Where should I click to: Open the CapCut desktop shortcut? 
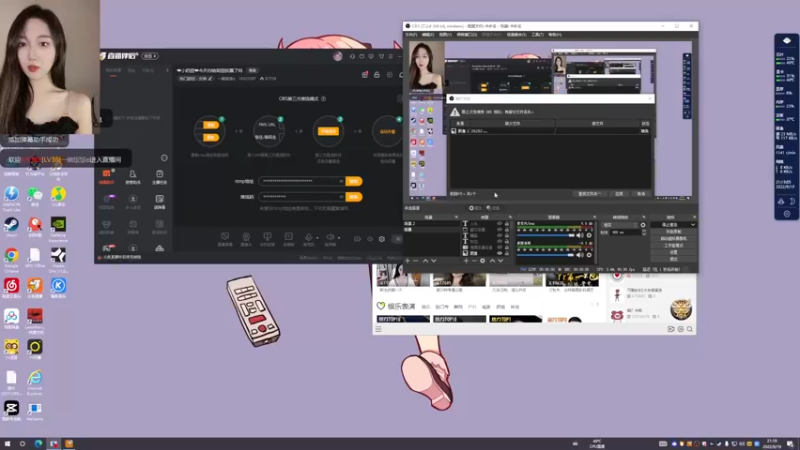pos(11,410)
